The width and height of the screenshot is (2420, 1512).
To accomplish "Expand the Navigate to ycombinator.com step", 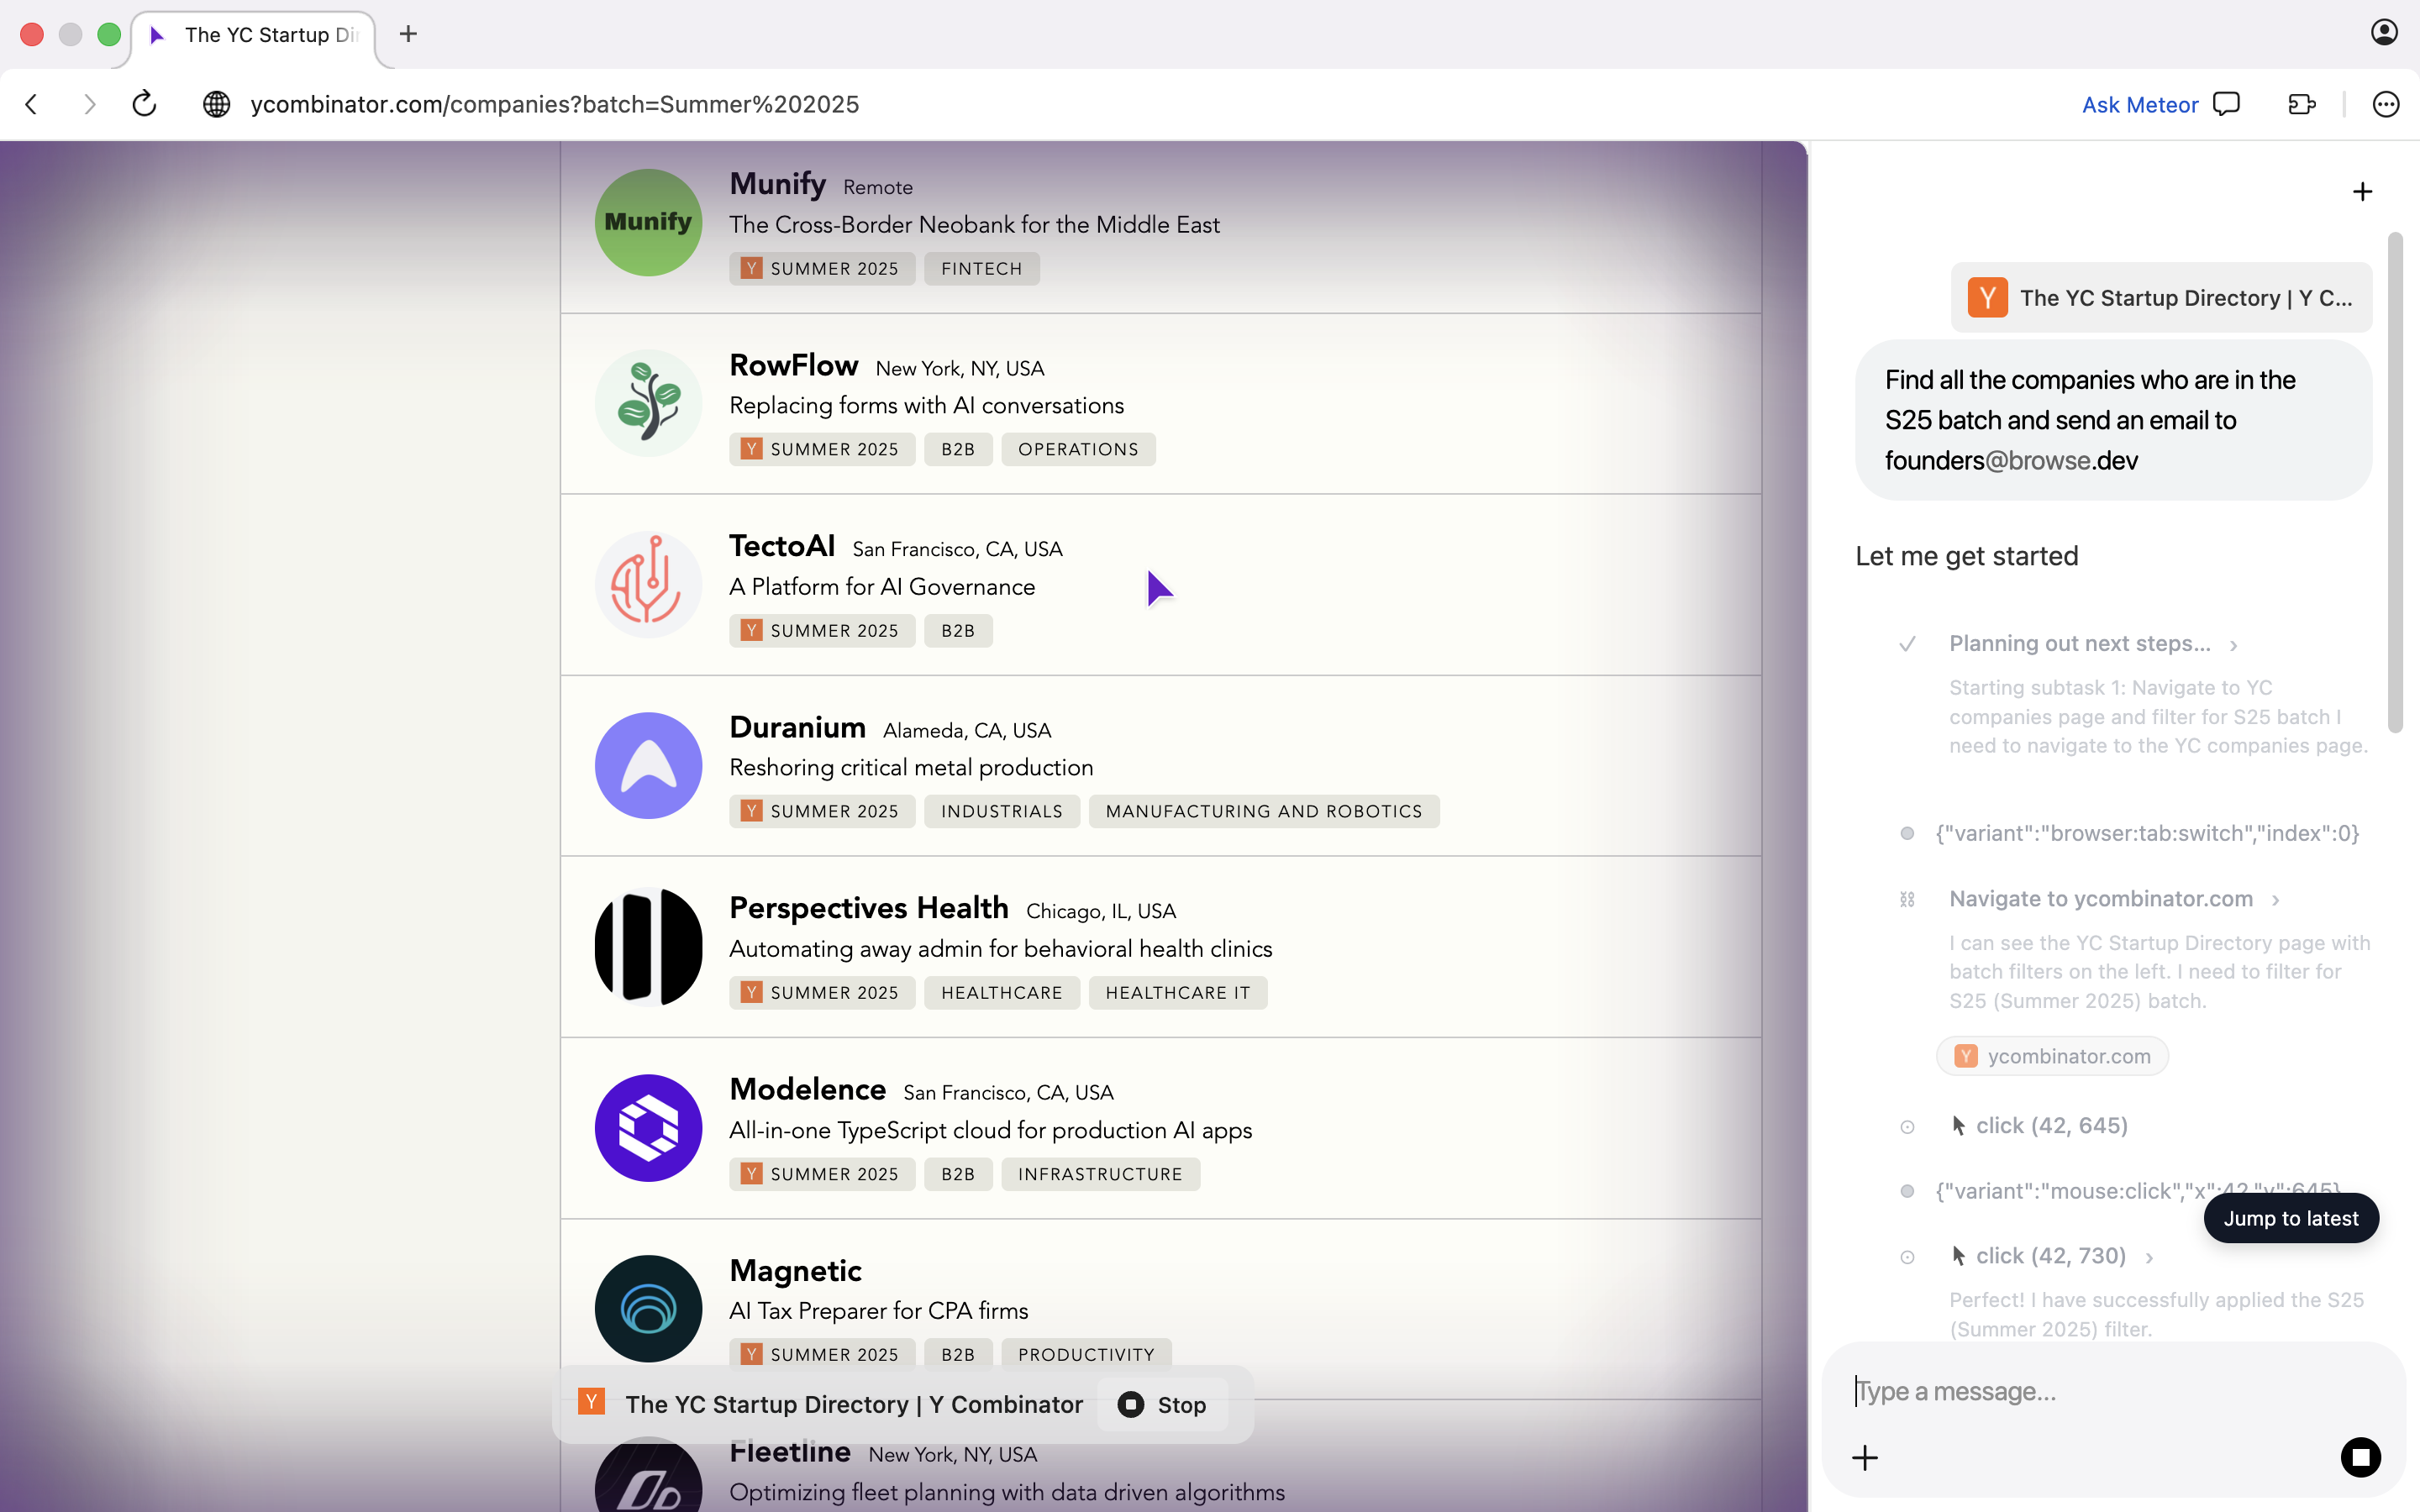I will pyautogui.click(x=2275, y=900).
